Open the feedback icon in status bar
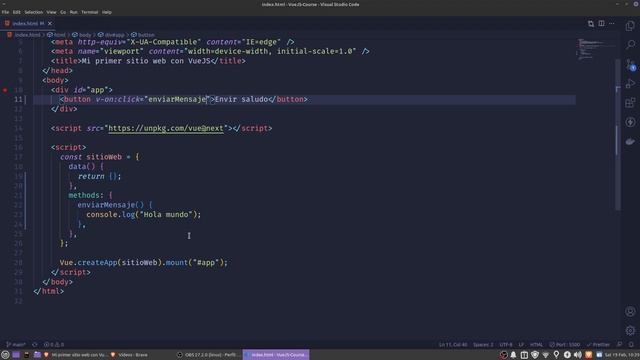Viewport: 640px width, 360px height. coord(620,344)
